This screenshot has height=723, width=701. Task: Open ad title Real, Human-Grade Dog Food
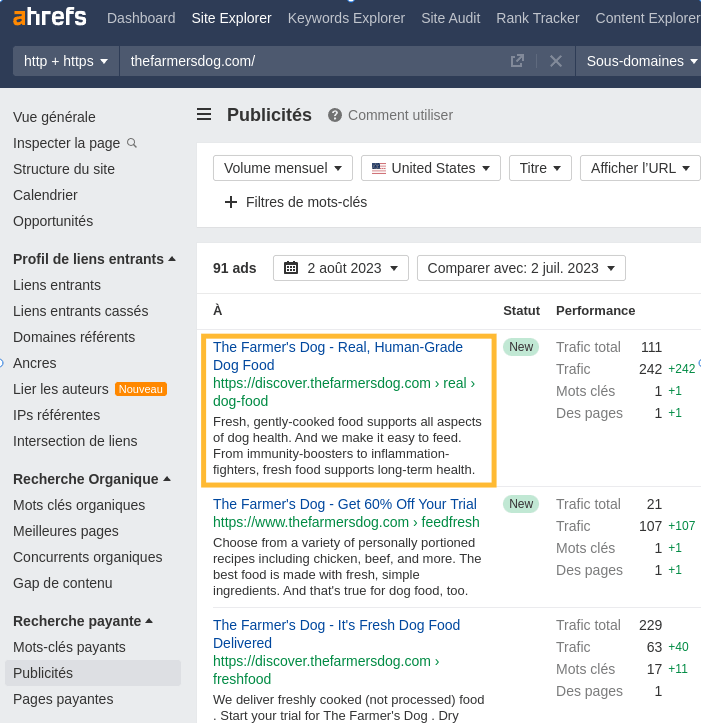(338, 356)
